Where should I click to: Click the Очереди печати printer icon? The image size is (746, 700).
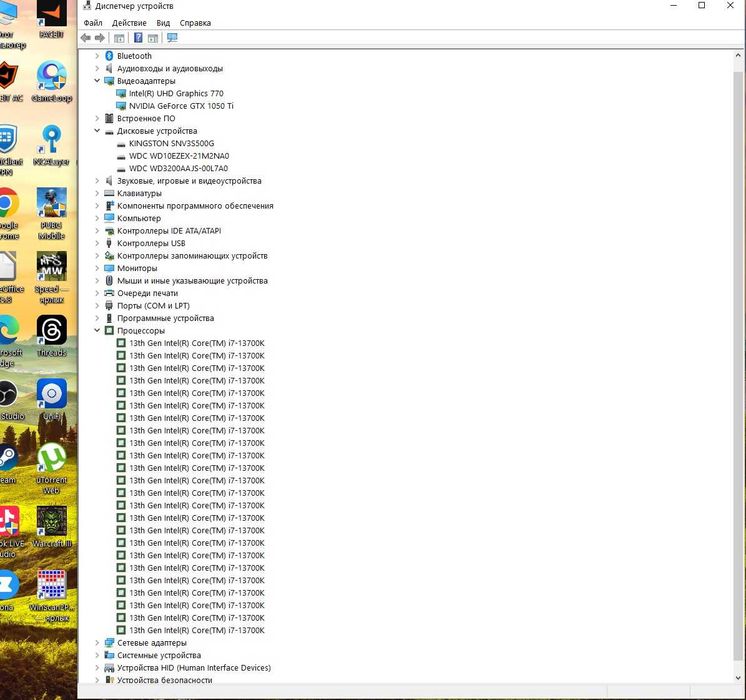point(109,293)
